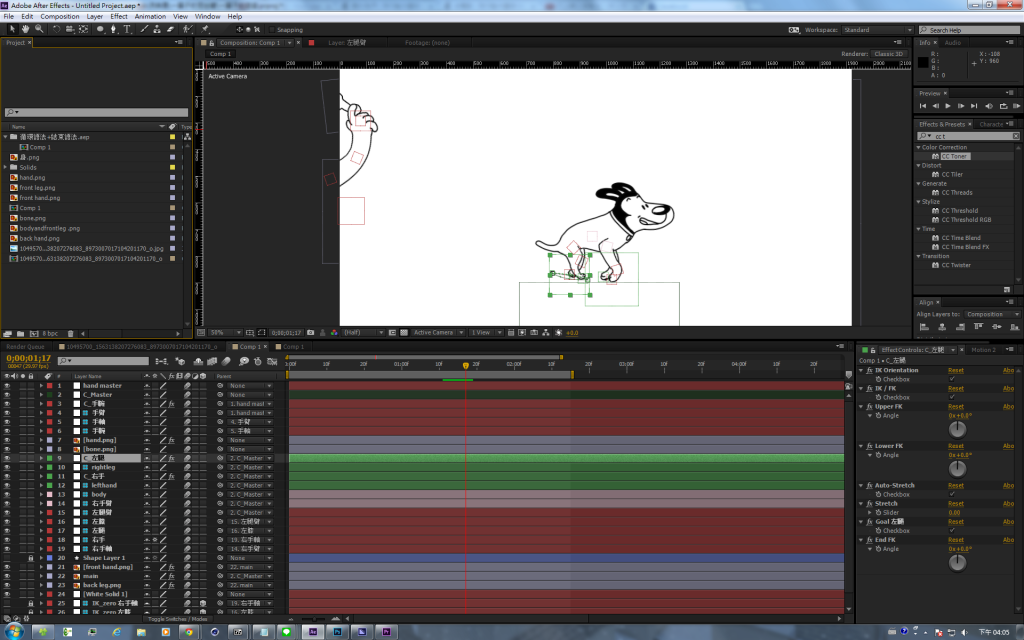Reset the Upper FK effect
1024x640 pixels.
click(x=955, y=407)
